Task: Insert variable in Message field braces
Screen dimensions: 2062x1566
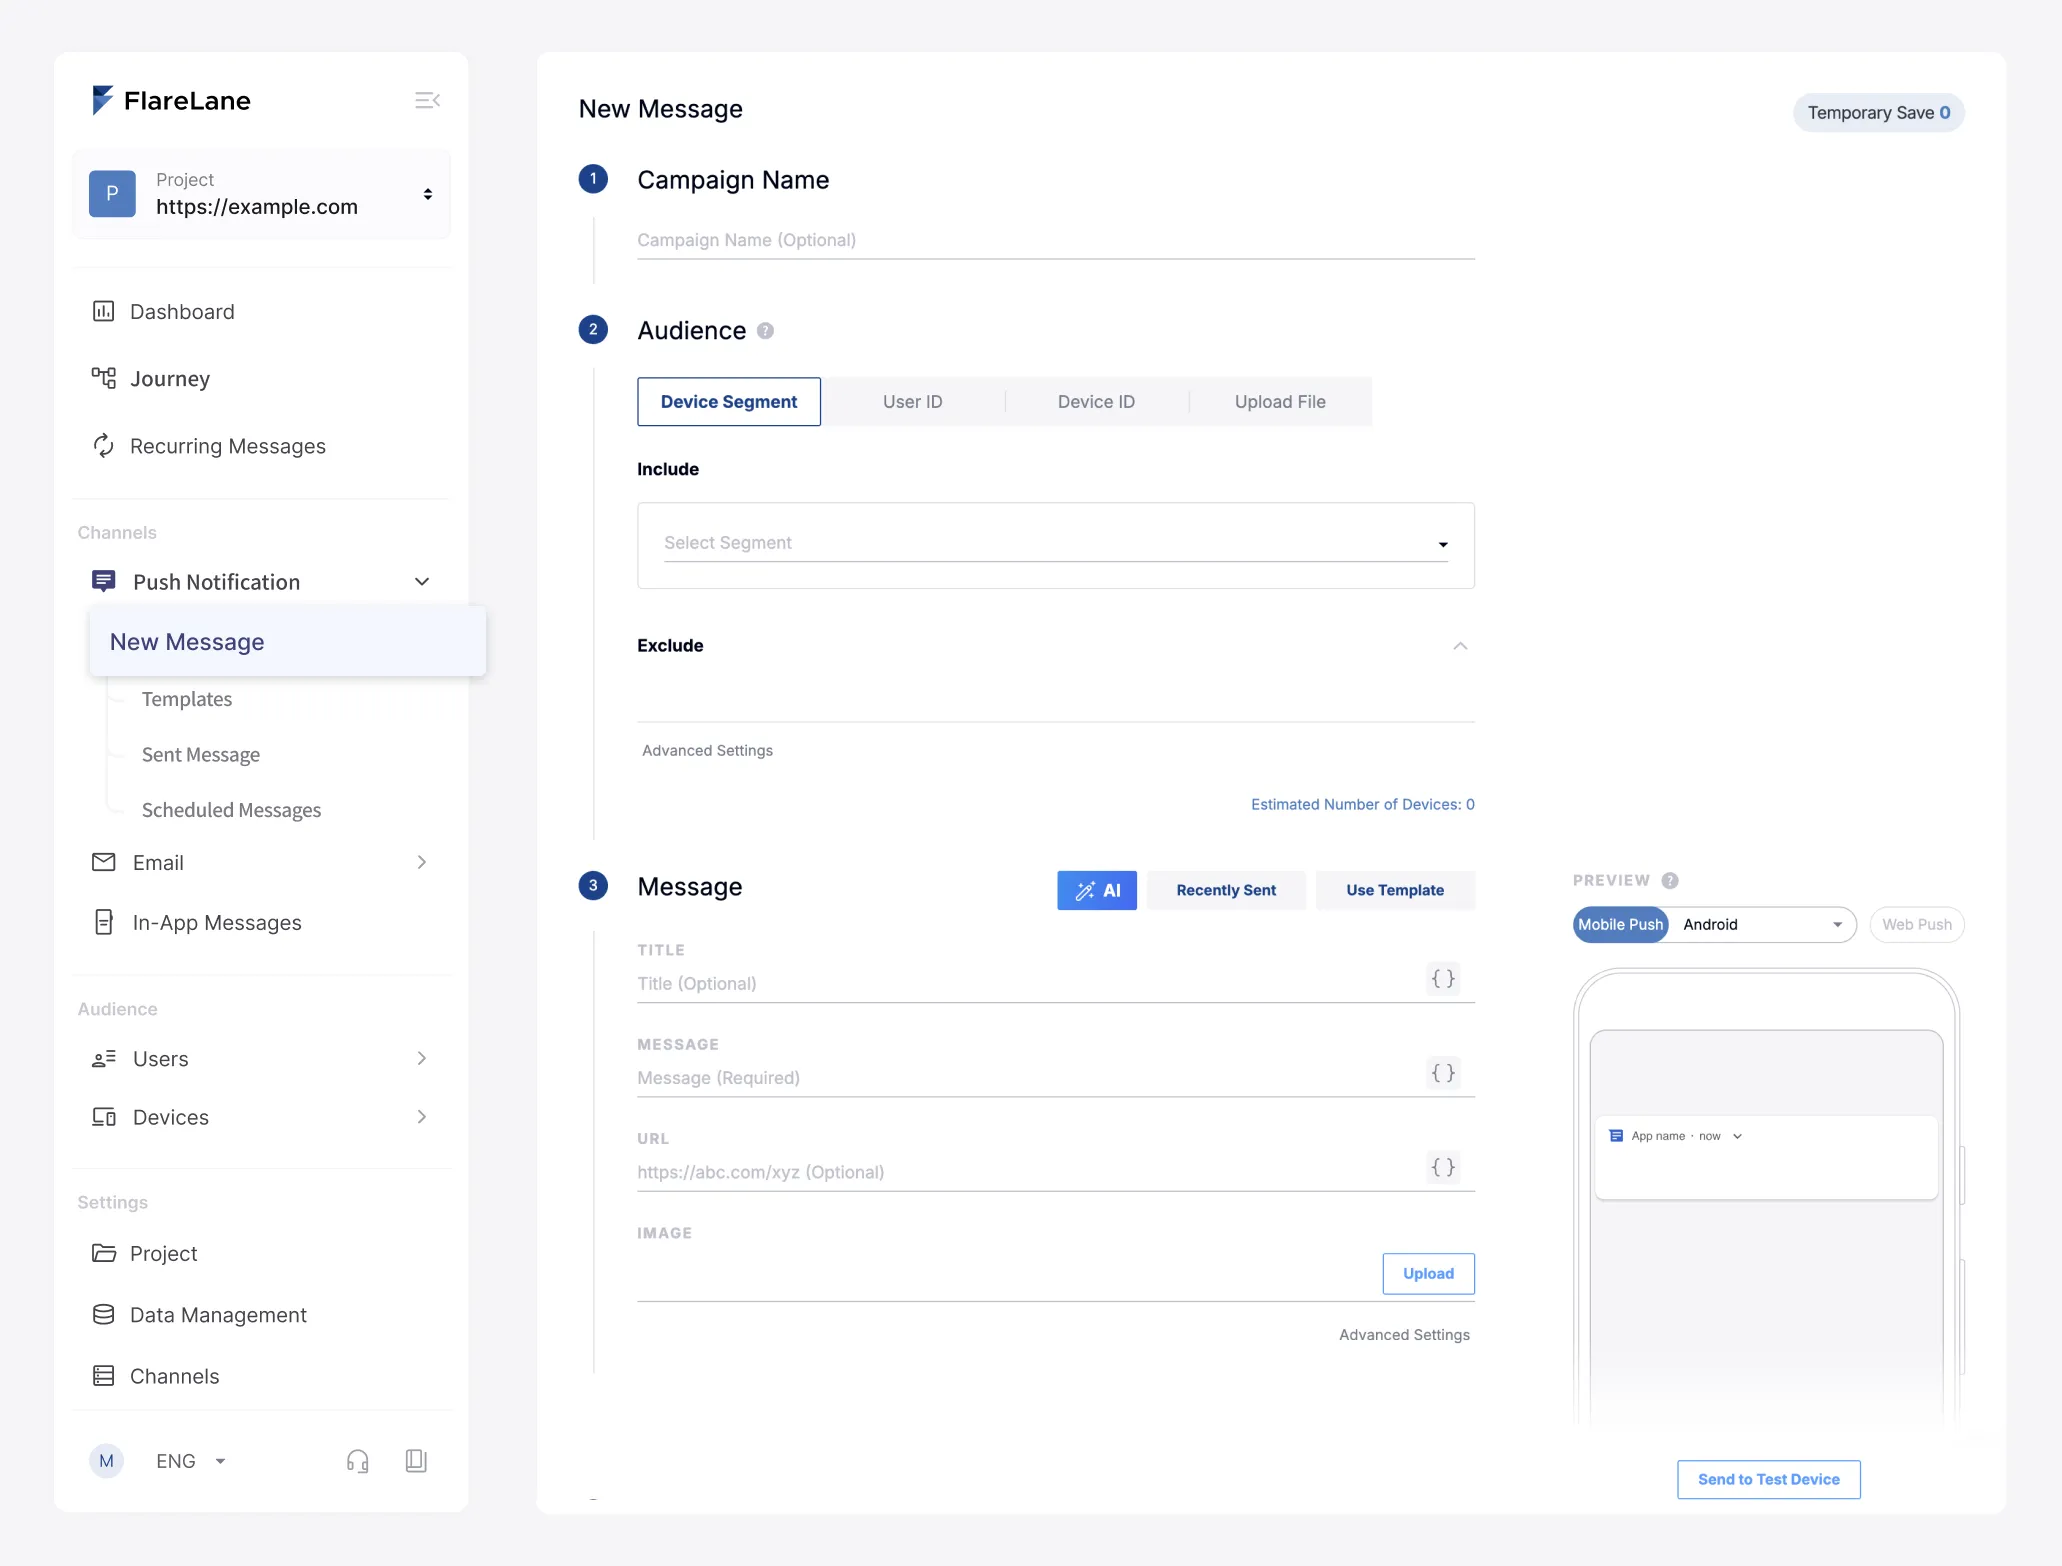Action: (1443, 1073)
